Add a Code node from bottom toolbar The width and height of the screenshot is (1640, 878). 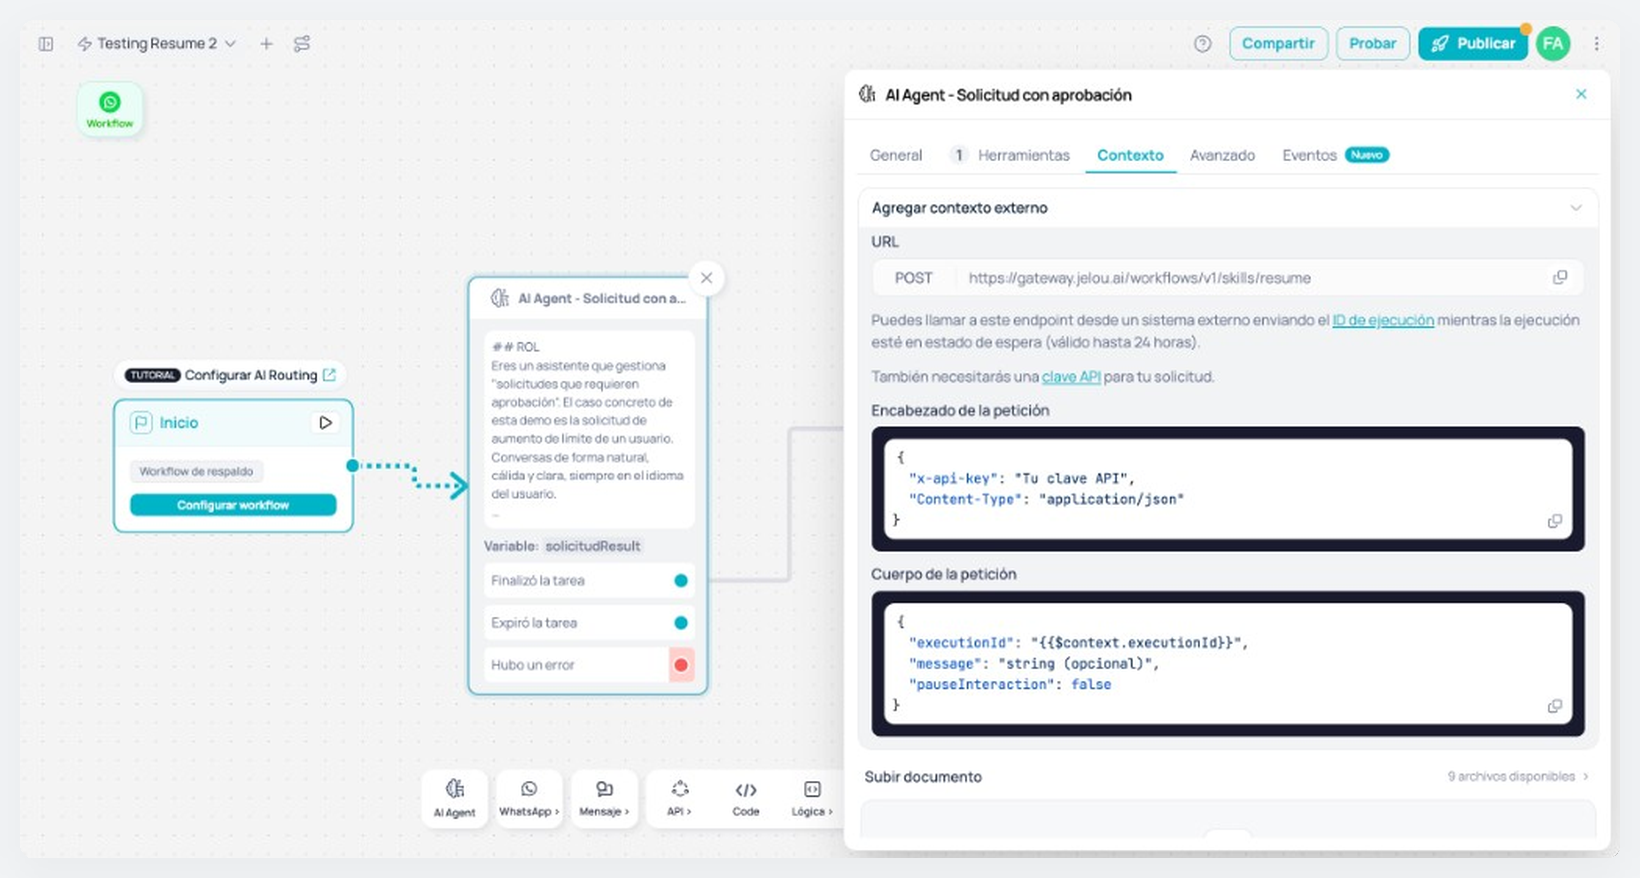point(746,799)
